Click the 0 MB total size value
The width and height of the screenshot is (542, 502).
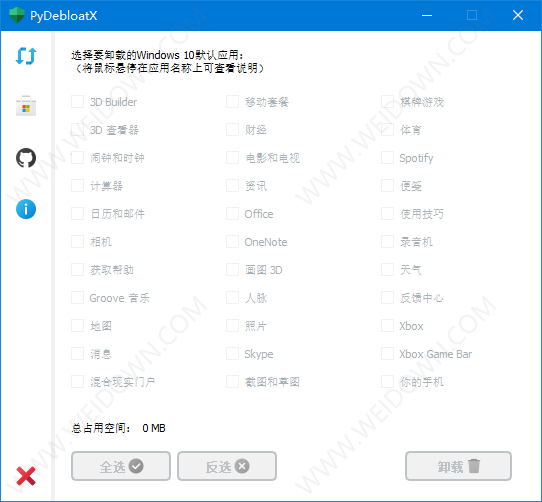[154, 428]
